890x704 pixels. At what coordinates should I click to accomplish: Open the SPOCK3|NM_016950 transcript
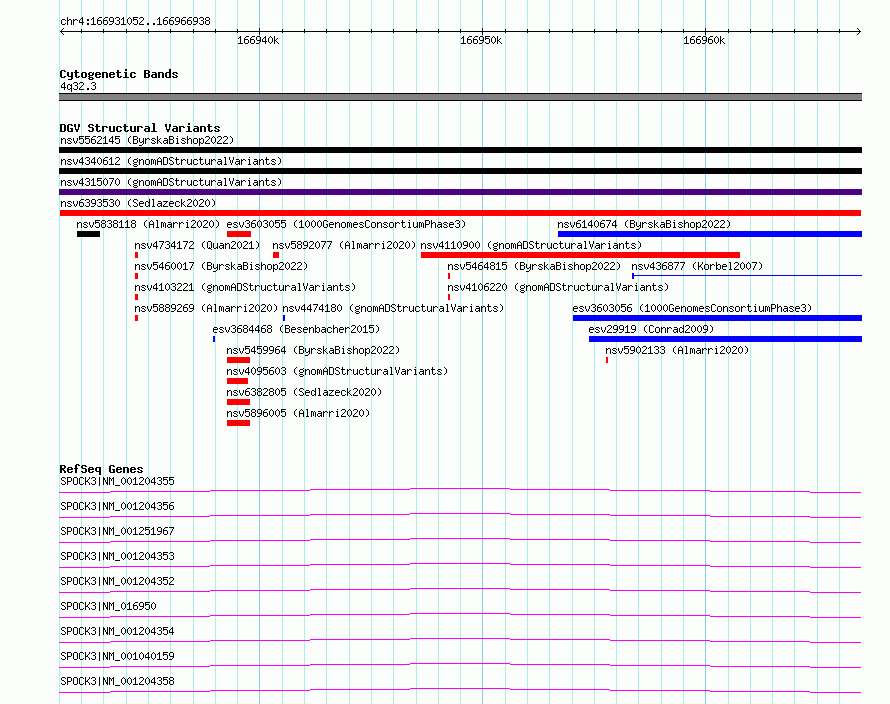(x=108, y=606)
